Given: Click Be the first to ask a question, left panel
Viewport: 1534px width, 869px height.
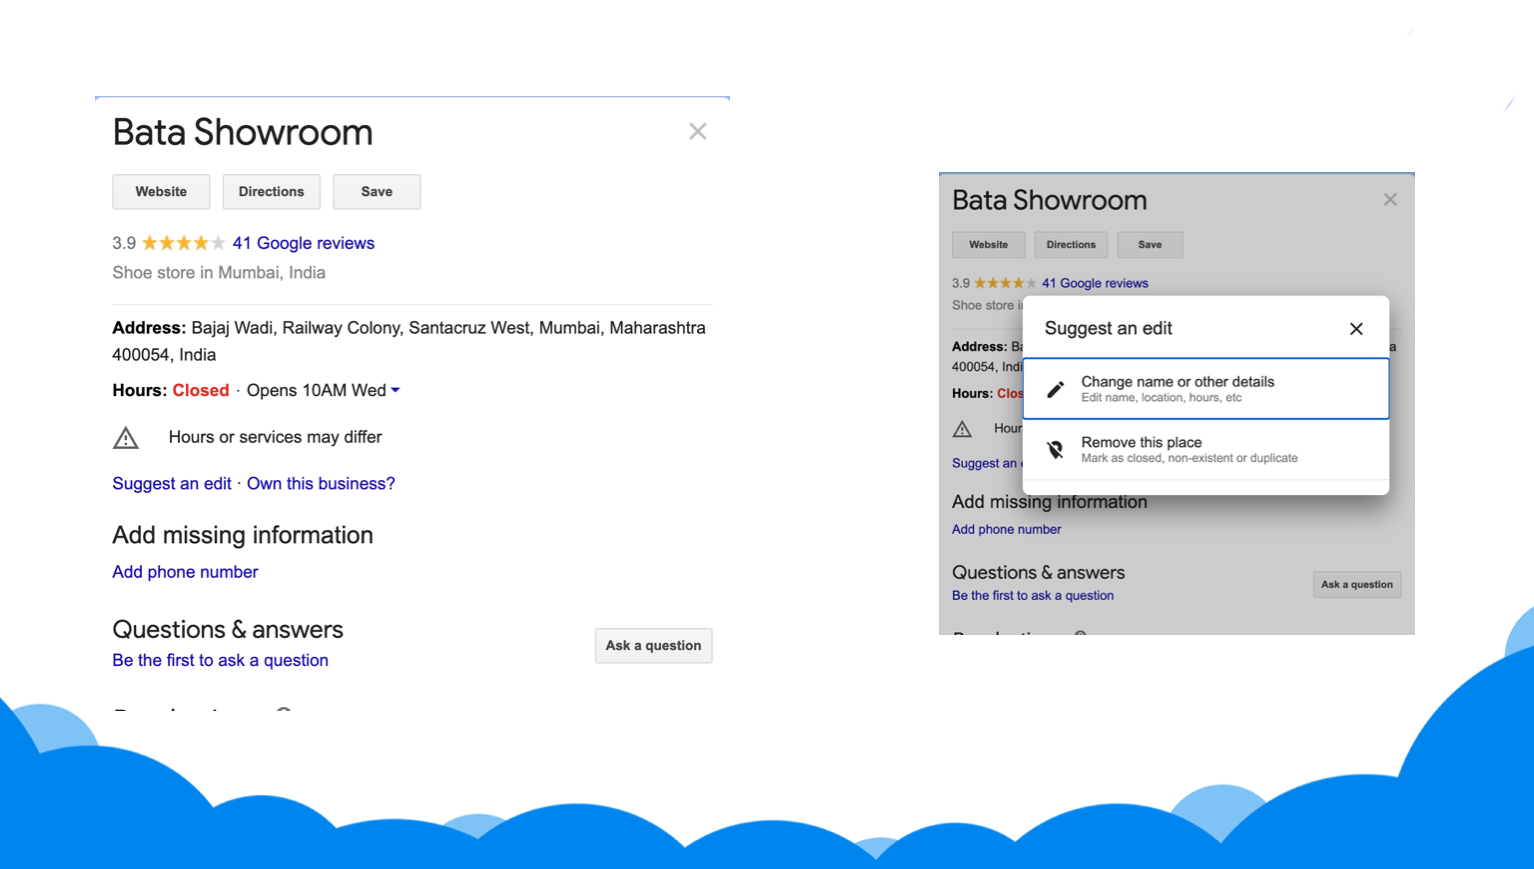Looking at the screenshot, I should click(x=220, y=660).
